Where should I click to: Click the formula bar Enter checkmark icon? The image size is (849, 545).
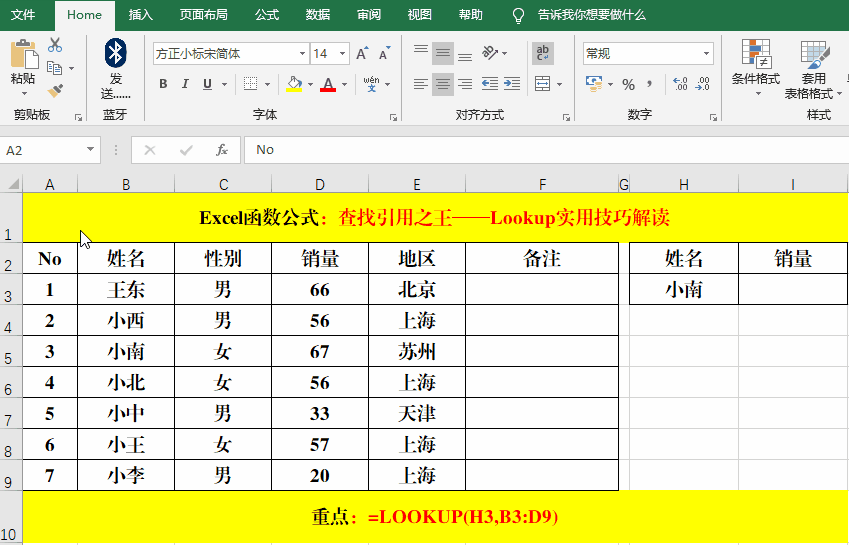pos(186,150)
